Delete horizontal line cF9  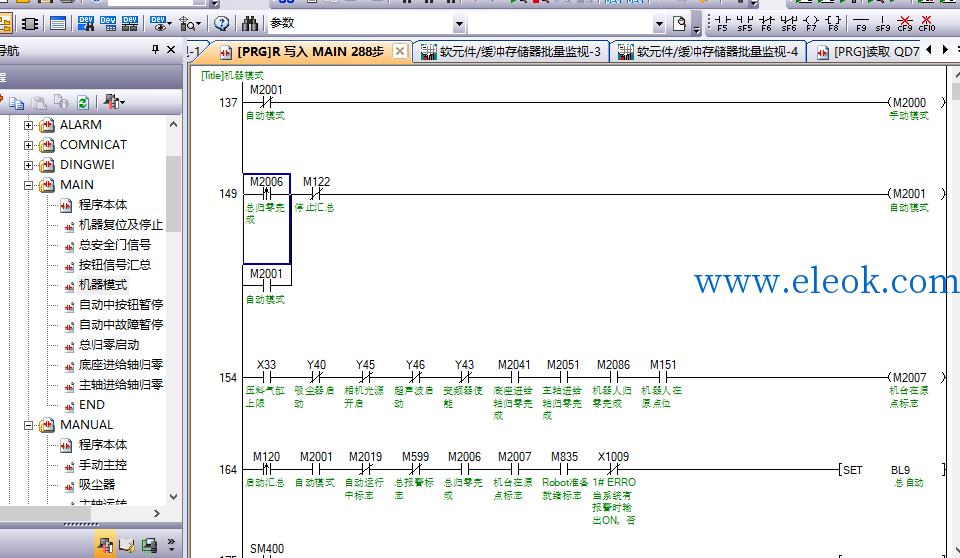tap(905, 23)
